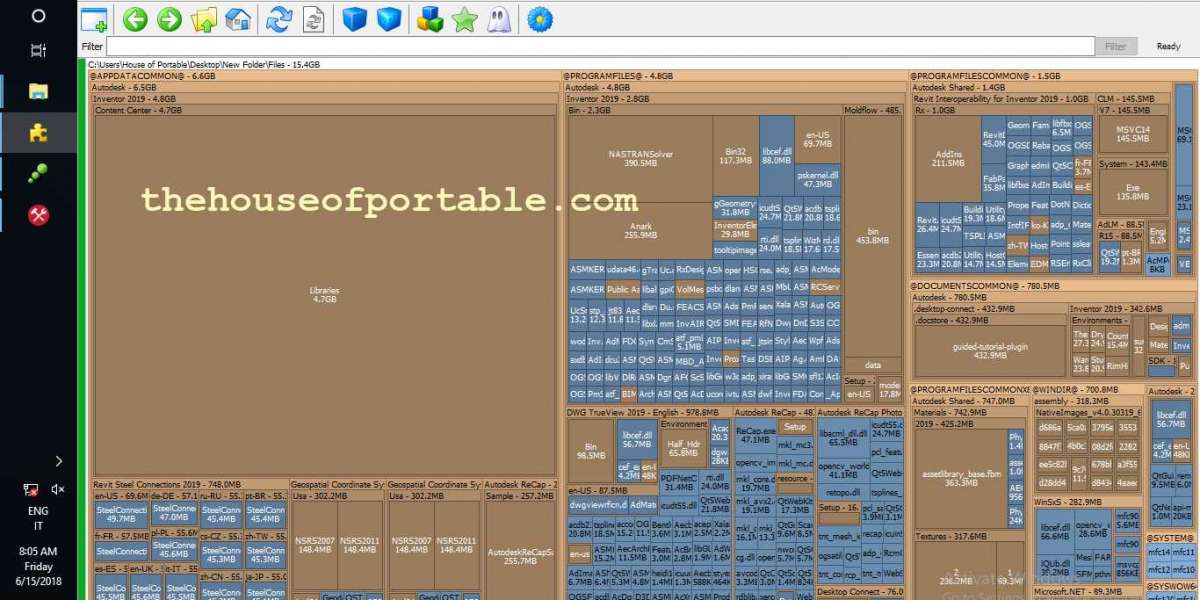Click the green Back arrow in the toolbar
The image size is (1200, 600).
coord(135,18)
